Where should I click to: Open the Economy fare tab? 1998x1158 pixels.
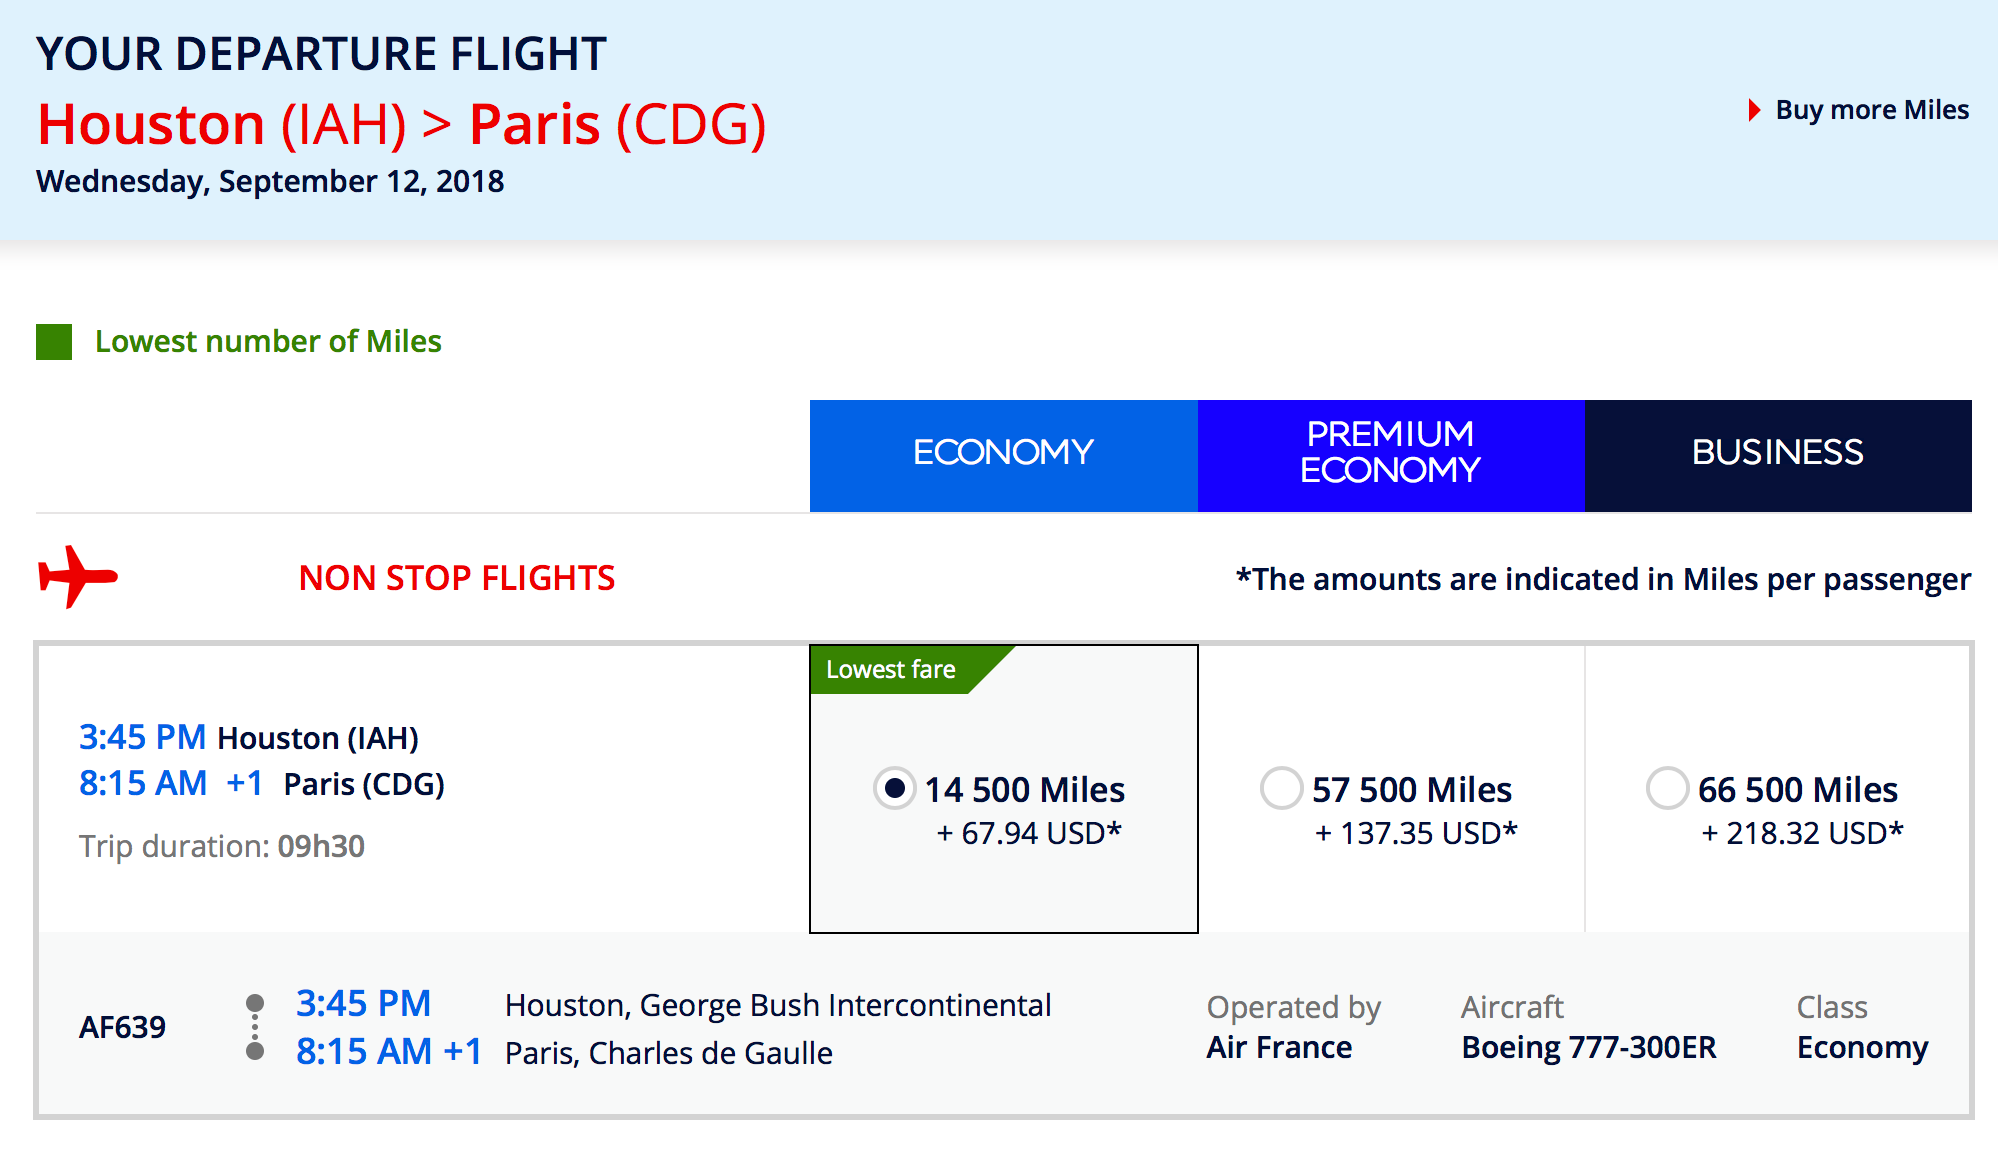[x=1003, y=456]
